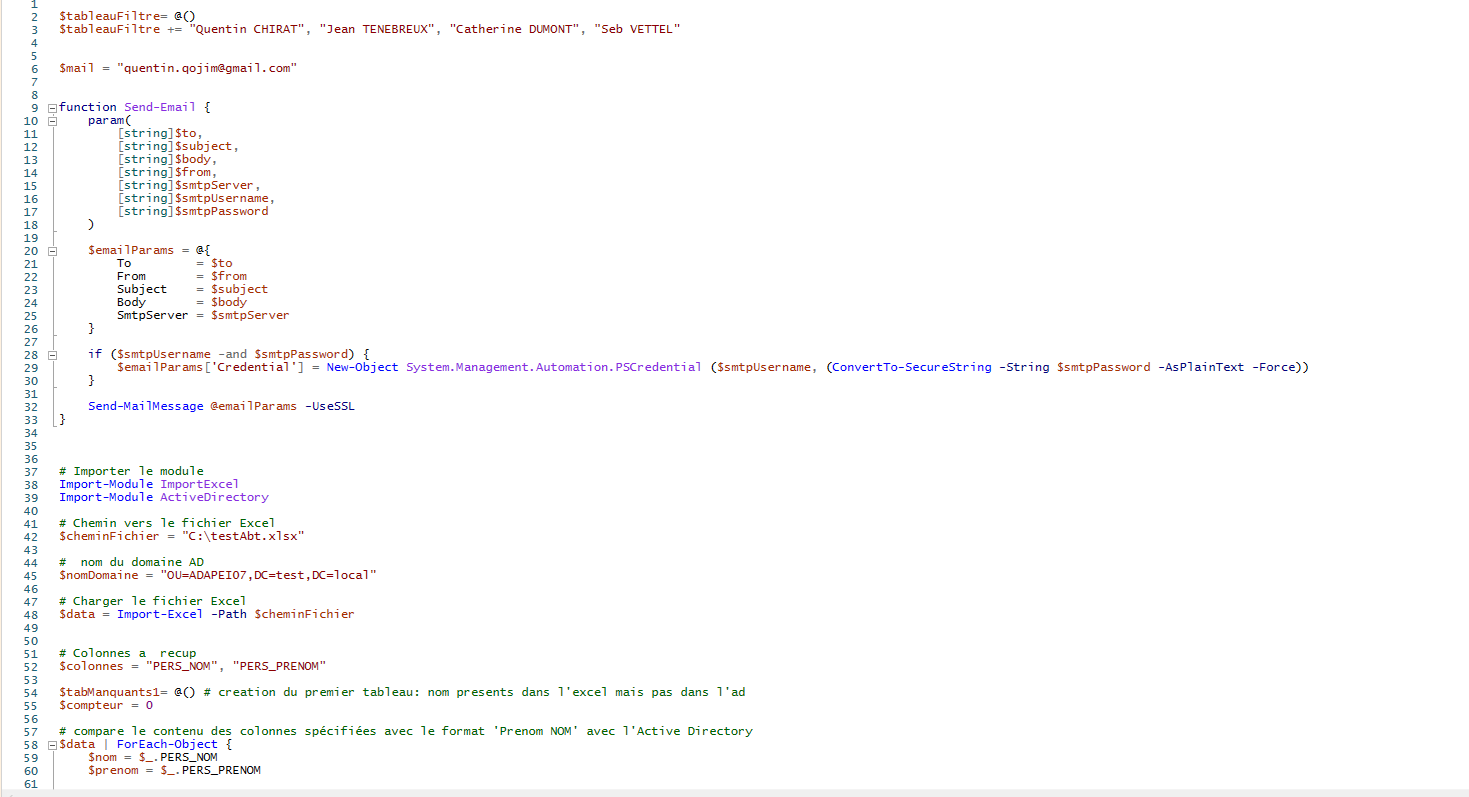Click the Subject key in the hashtable

[x=142, y=289]
